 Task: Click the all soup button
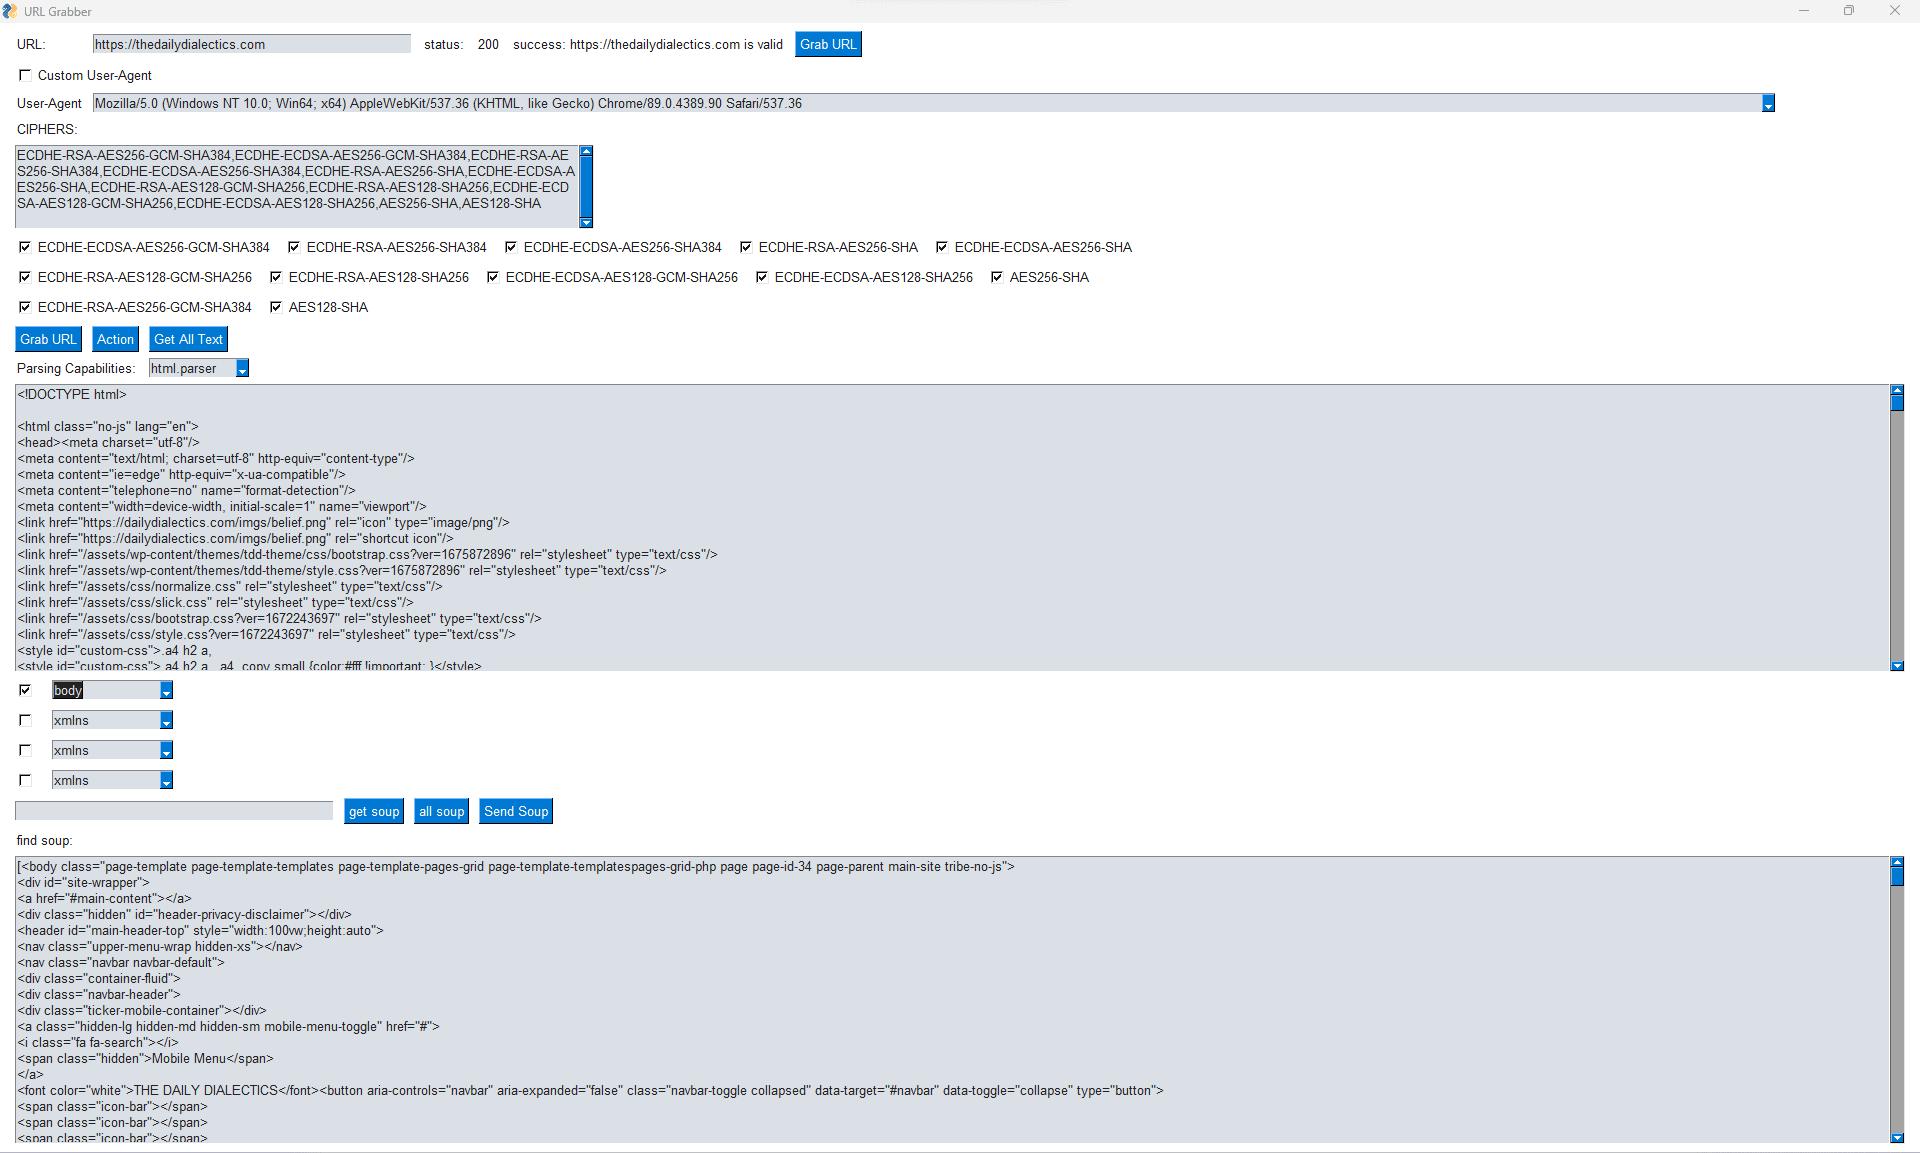pyautogui.click(x=442, y=812)
